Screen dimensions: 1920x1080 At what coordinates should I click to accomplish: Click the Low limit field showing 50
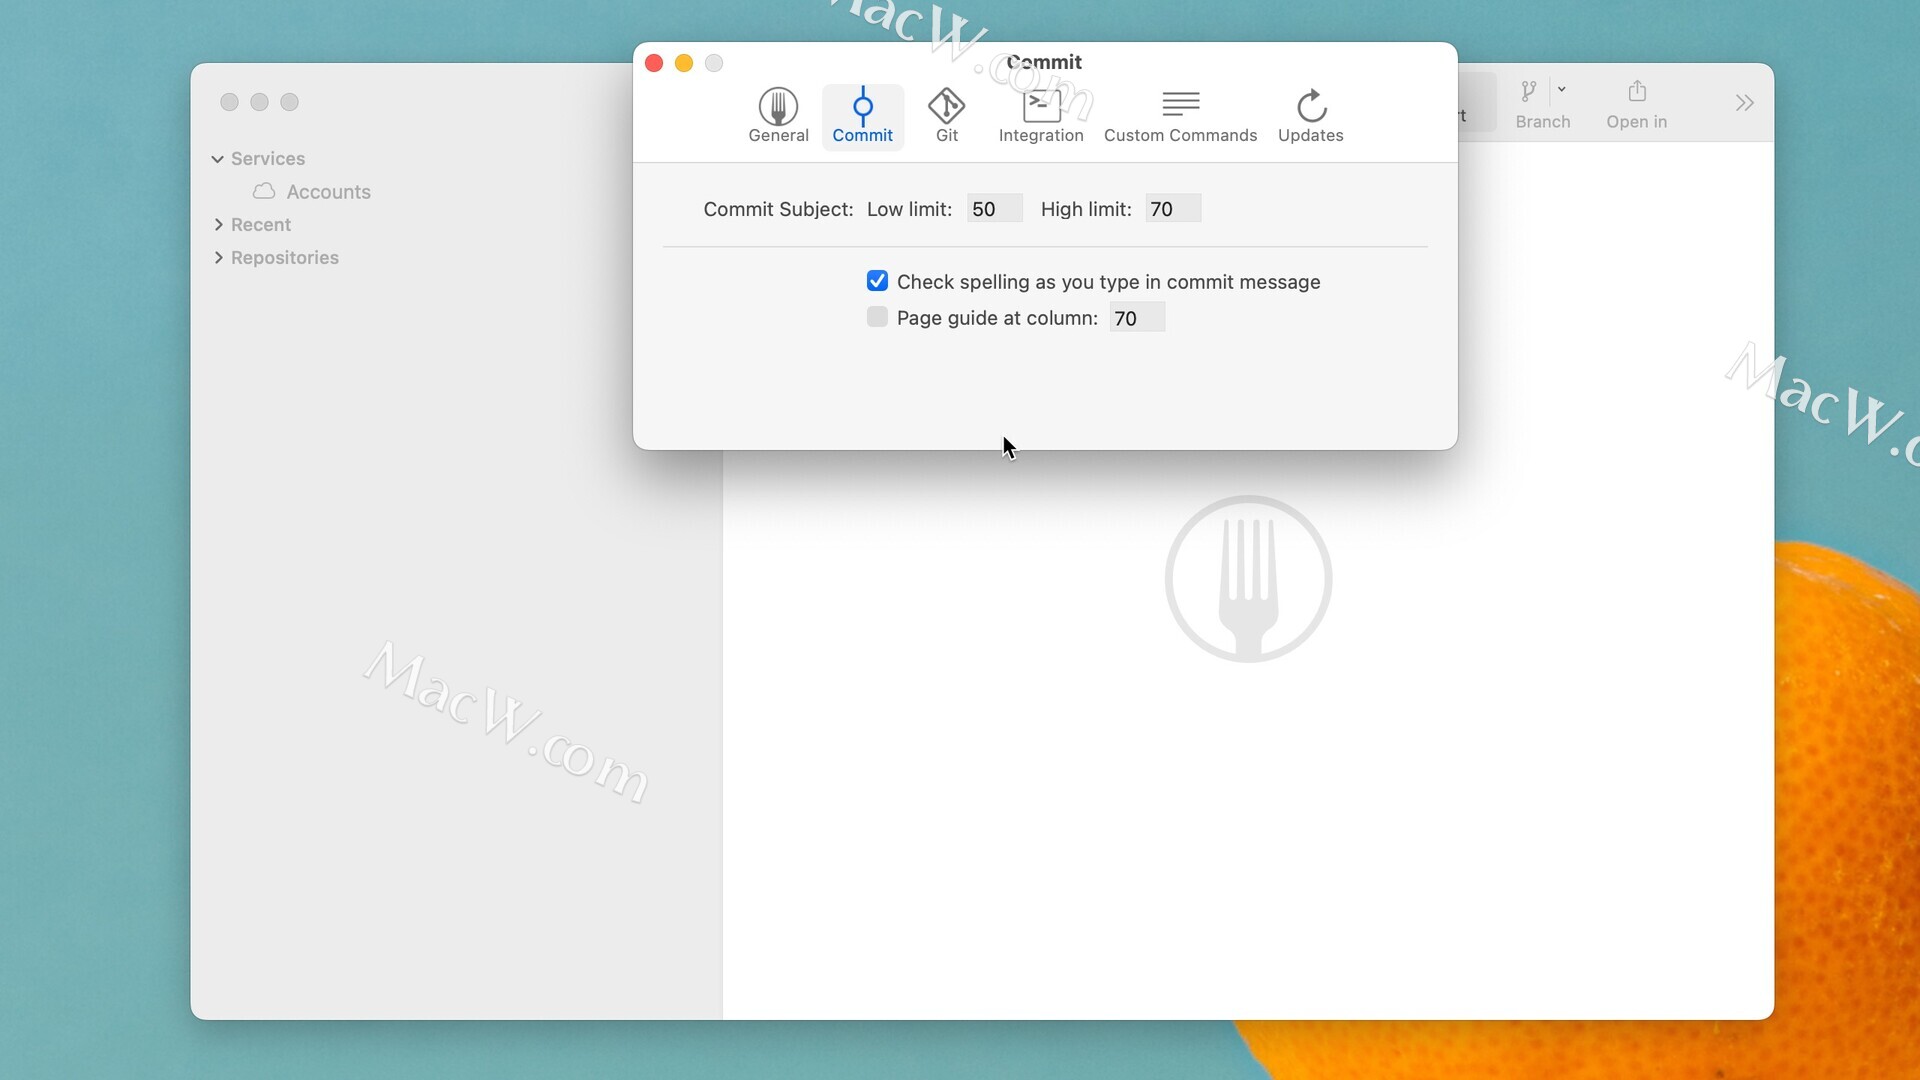tap(994, 209)
